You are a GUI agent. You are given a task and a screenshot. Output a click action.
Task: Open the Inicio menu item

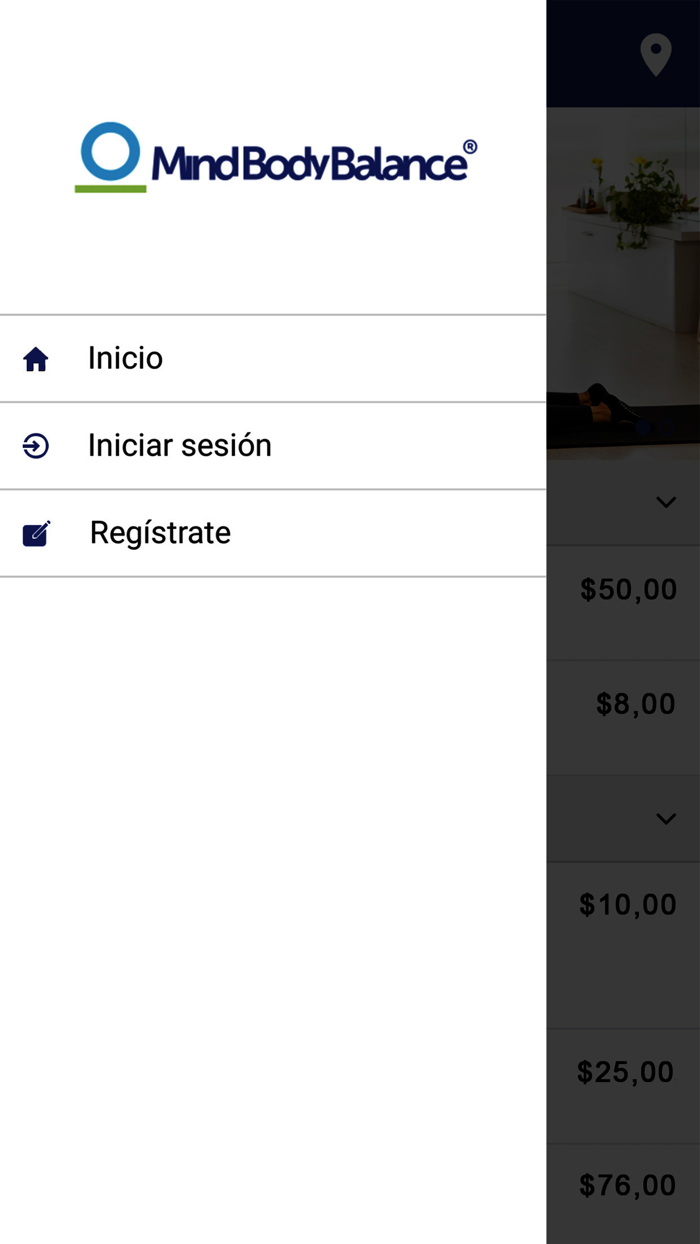click(x=125, y=358)
